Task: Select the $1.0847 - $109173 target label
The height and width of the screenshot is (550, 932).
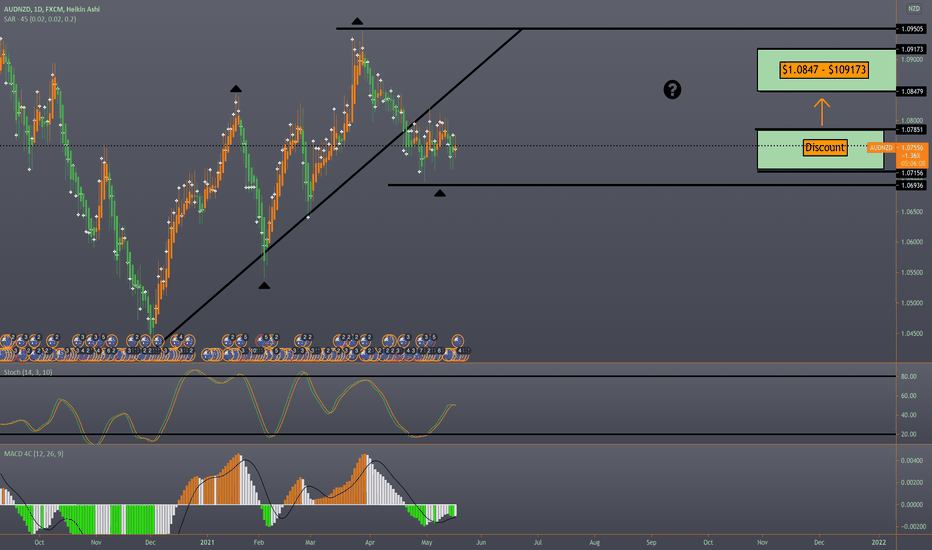Action: pyautogui.click(x=824, y=70)
